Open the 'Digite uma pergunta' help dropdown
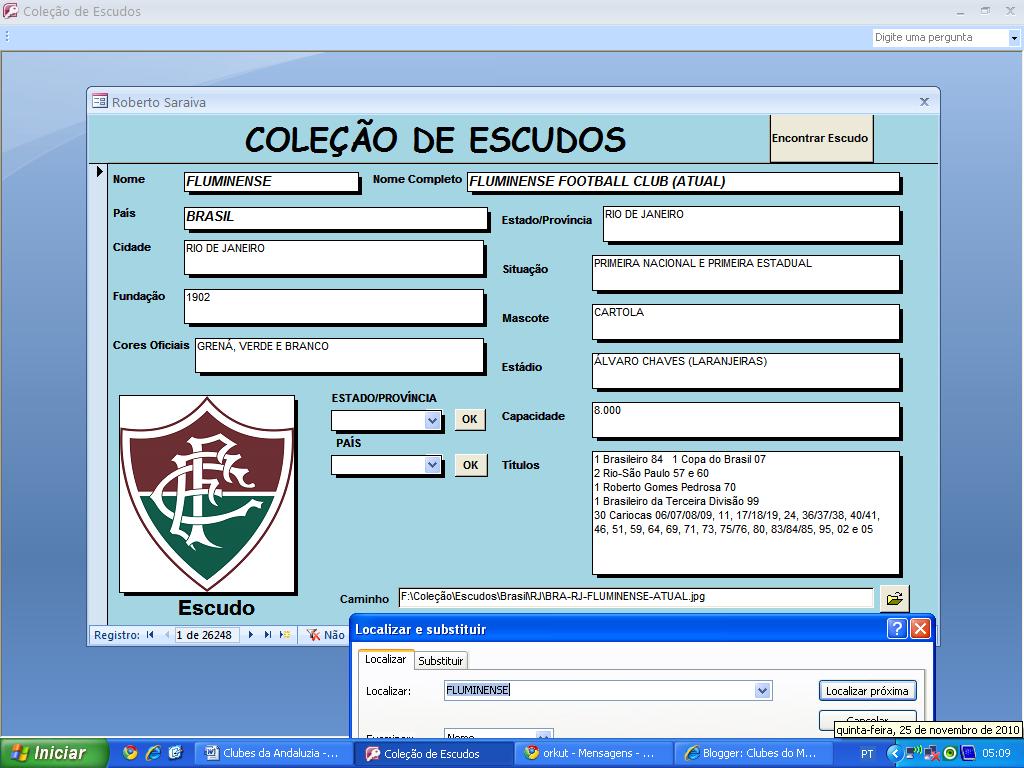The height and width of the screenshot is (768, 1024). (x=1013, y=38)
